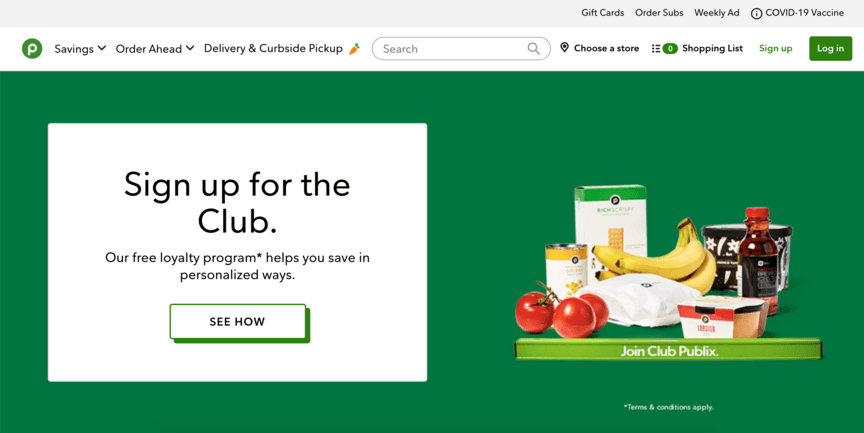
Task: Expand the Order Ahead dropdown
Action: coord(155,48)
